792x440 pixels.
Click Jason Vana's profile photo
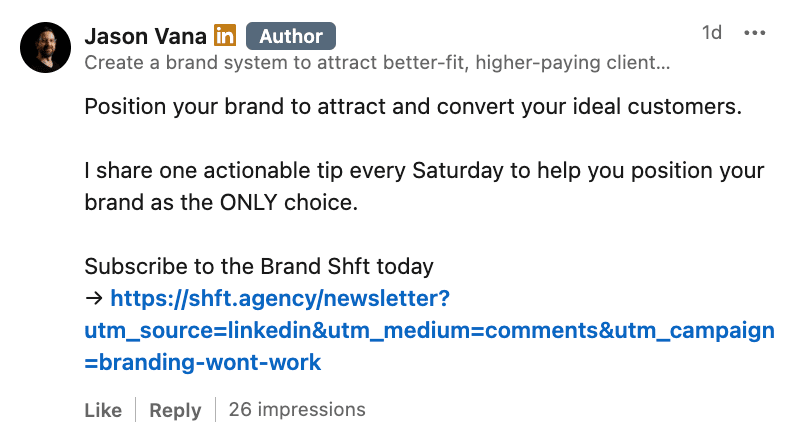coord(45,49)
